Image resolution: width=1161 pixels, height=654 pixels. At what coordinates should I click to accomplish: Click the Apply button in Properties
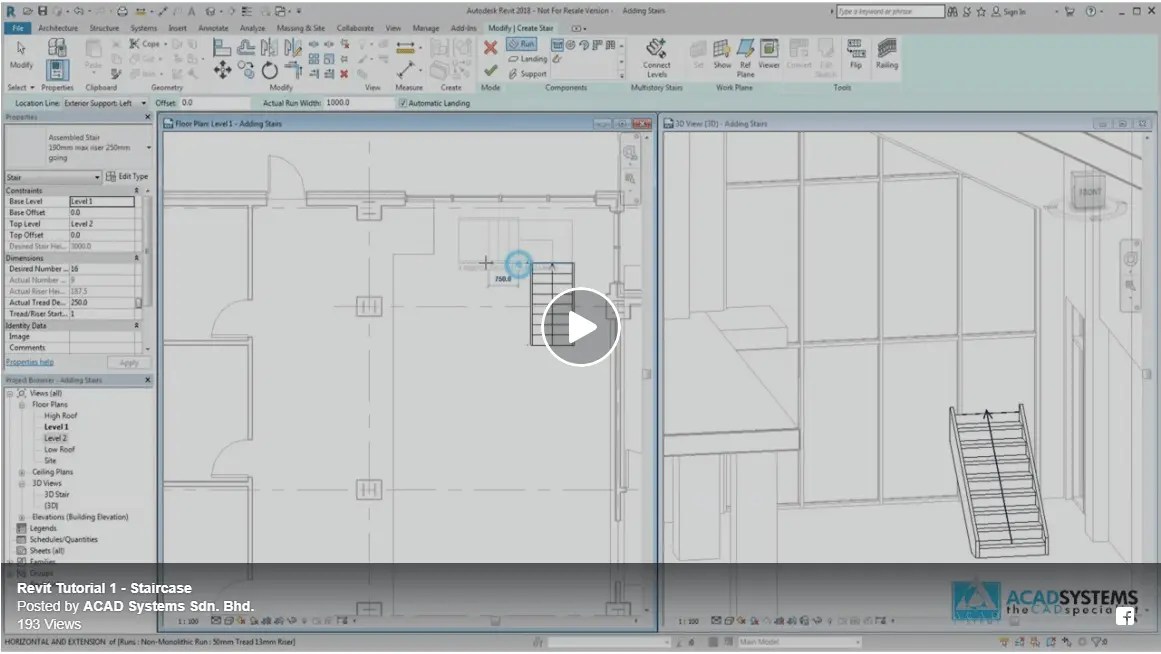pyautogui.click(x=129, y=362)
